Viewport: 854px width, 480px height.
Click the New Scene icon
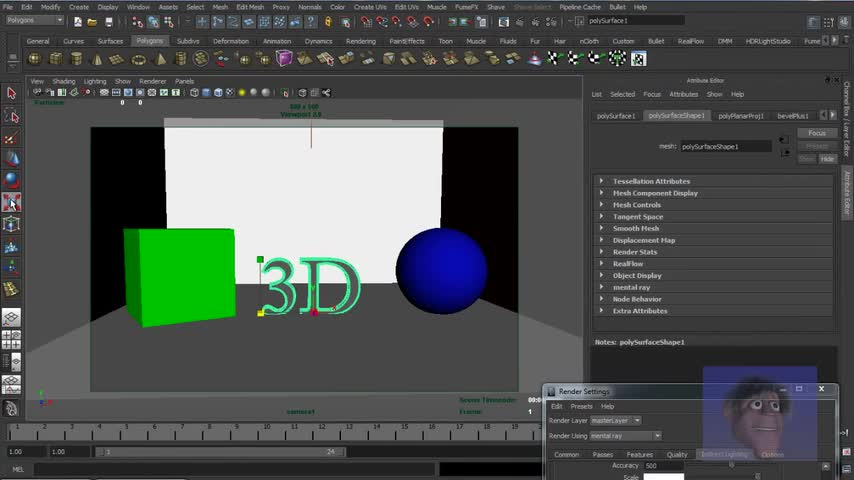point(77,22)
